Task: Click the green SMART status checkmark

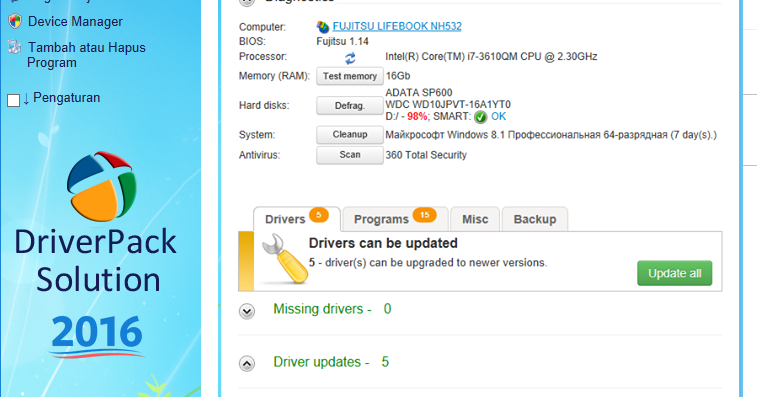Action: (x=480, y=117)
